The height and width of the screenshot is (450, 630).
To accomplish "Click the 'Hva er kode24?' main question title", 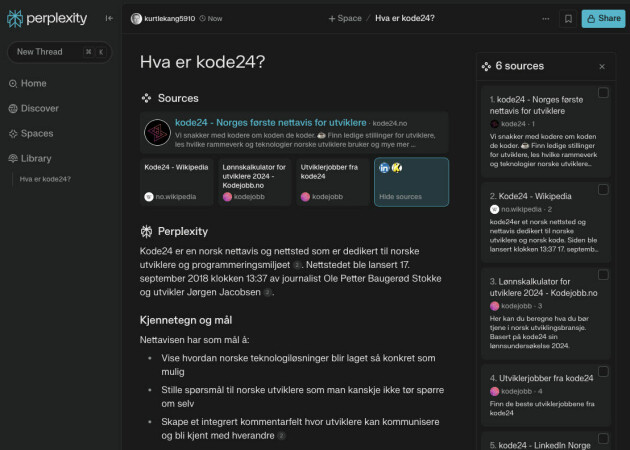I will (x=202, y=62).
